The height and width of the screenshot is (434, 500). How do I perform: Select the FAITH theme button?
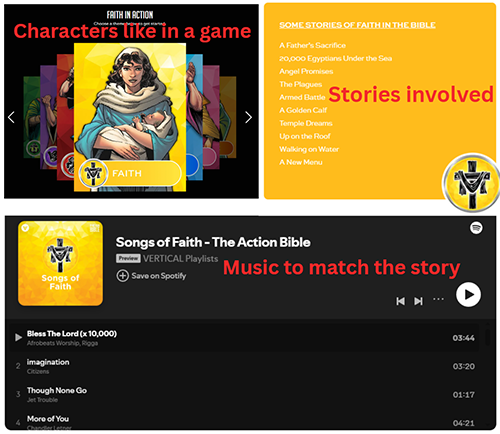[131, 173]
